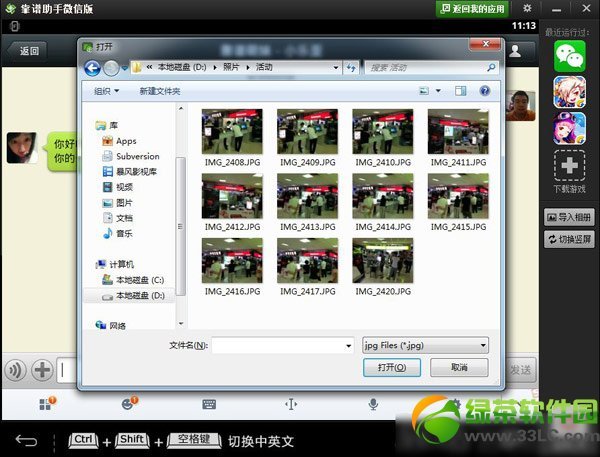Click the refresh button next to address bar
This screenshot has height=457, width=600.
[351, 68]
